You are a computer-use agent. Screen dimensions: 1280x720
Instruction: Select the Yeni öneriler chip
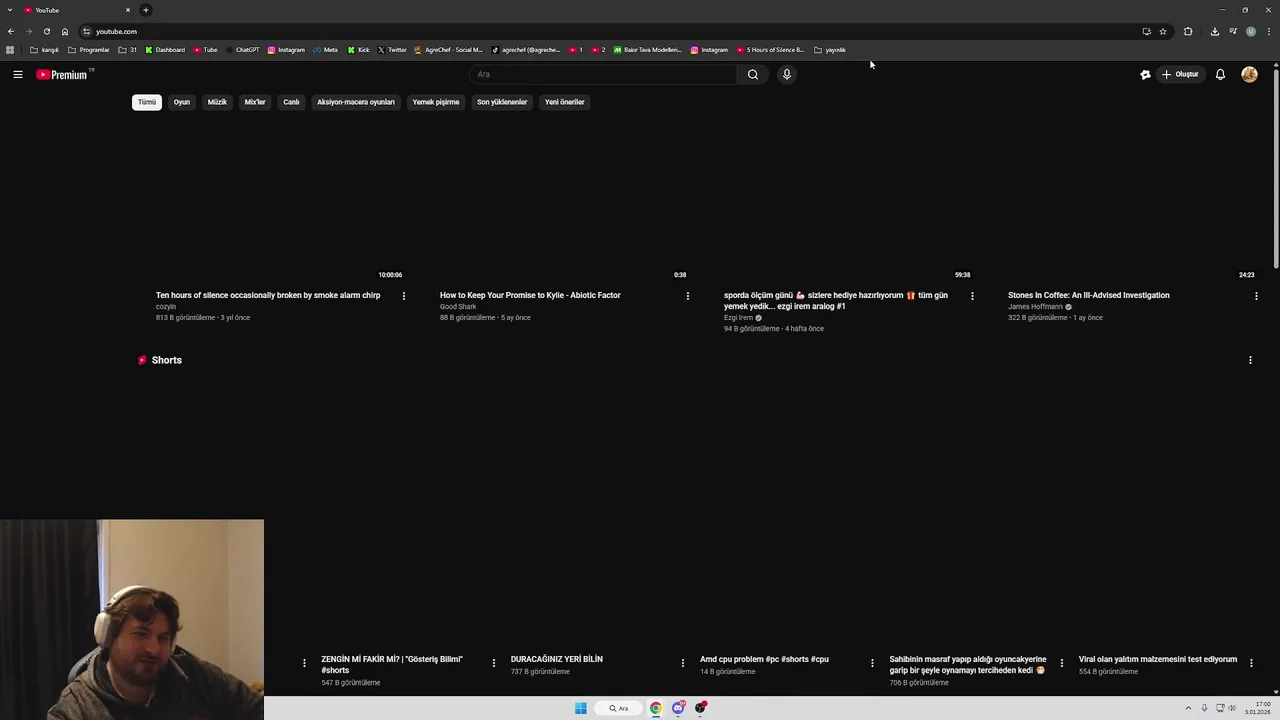[565, 102]
